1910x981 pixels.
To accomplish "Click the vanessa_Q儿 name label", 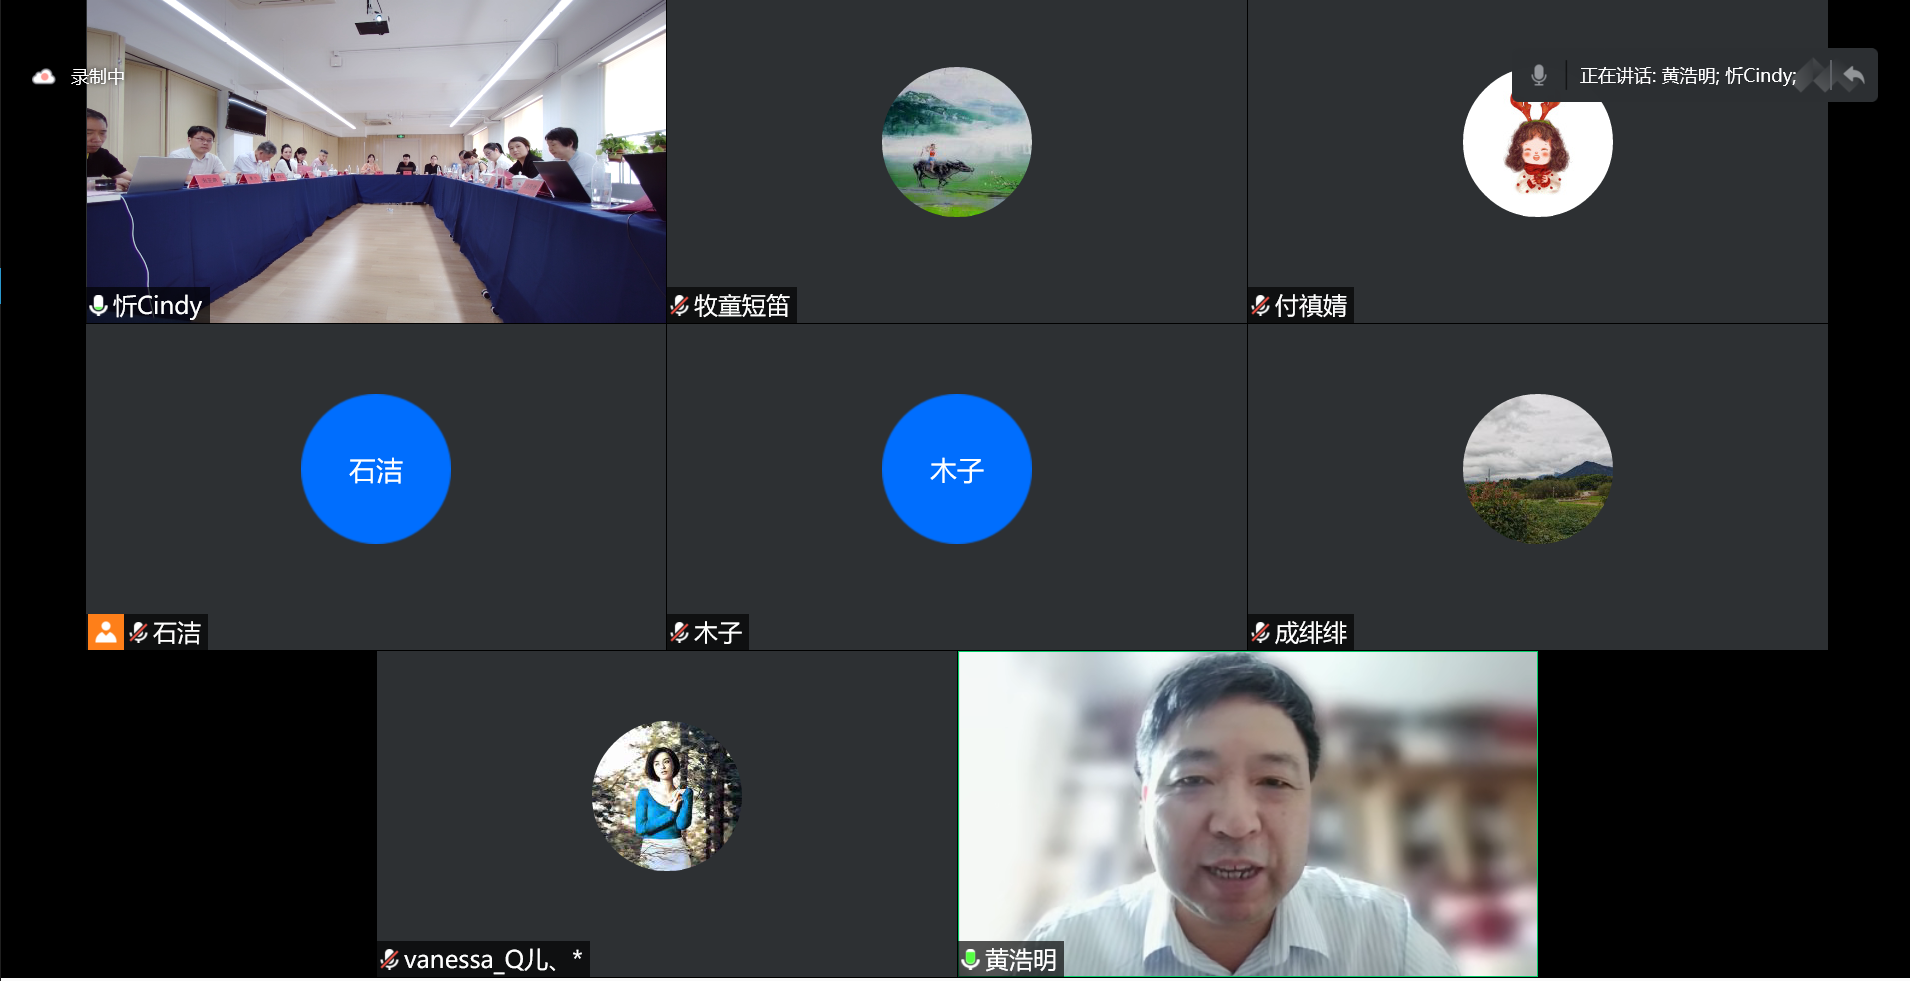I will [x=480, y=960].
